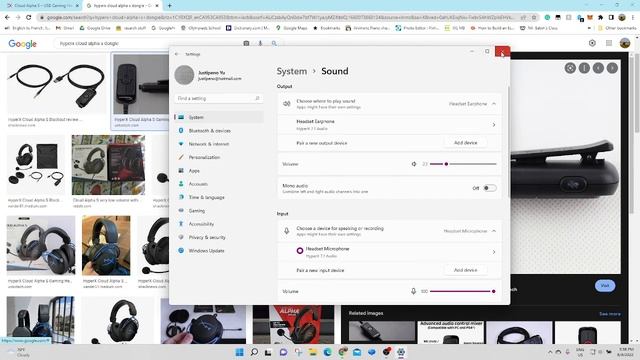Image resolution: width=640 pixels, height=360 pixels.
Task: Open Gaming settings
Action: [219, 211]
